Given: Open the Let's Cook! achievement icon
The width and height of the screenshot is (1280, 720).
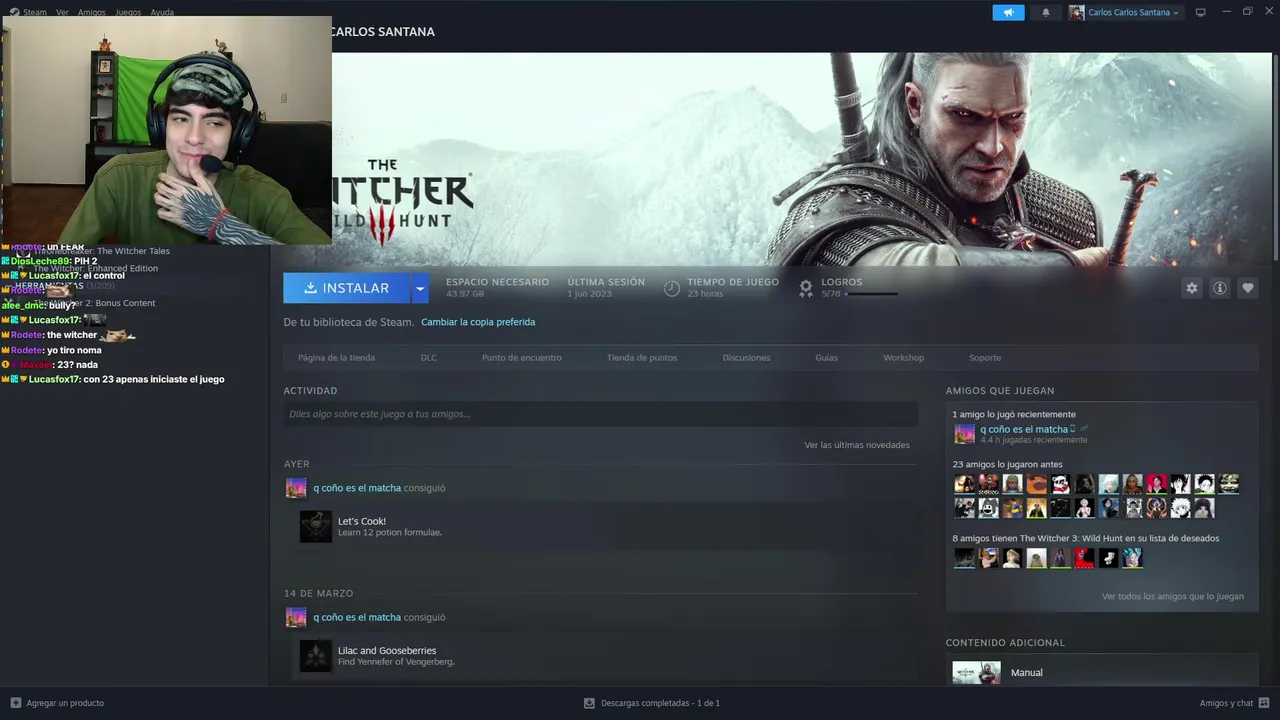Looking at the screenshot, I should [316, 527].
